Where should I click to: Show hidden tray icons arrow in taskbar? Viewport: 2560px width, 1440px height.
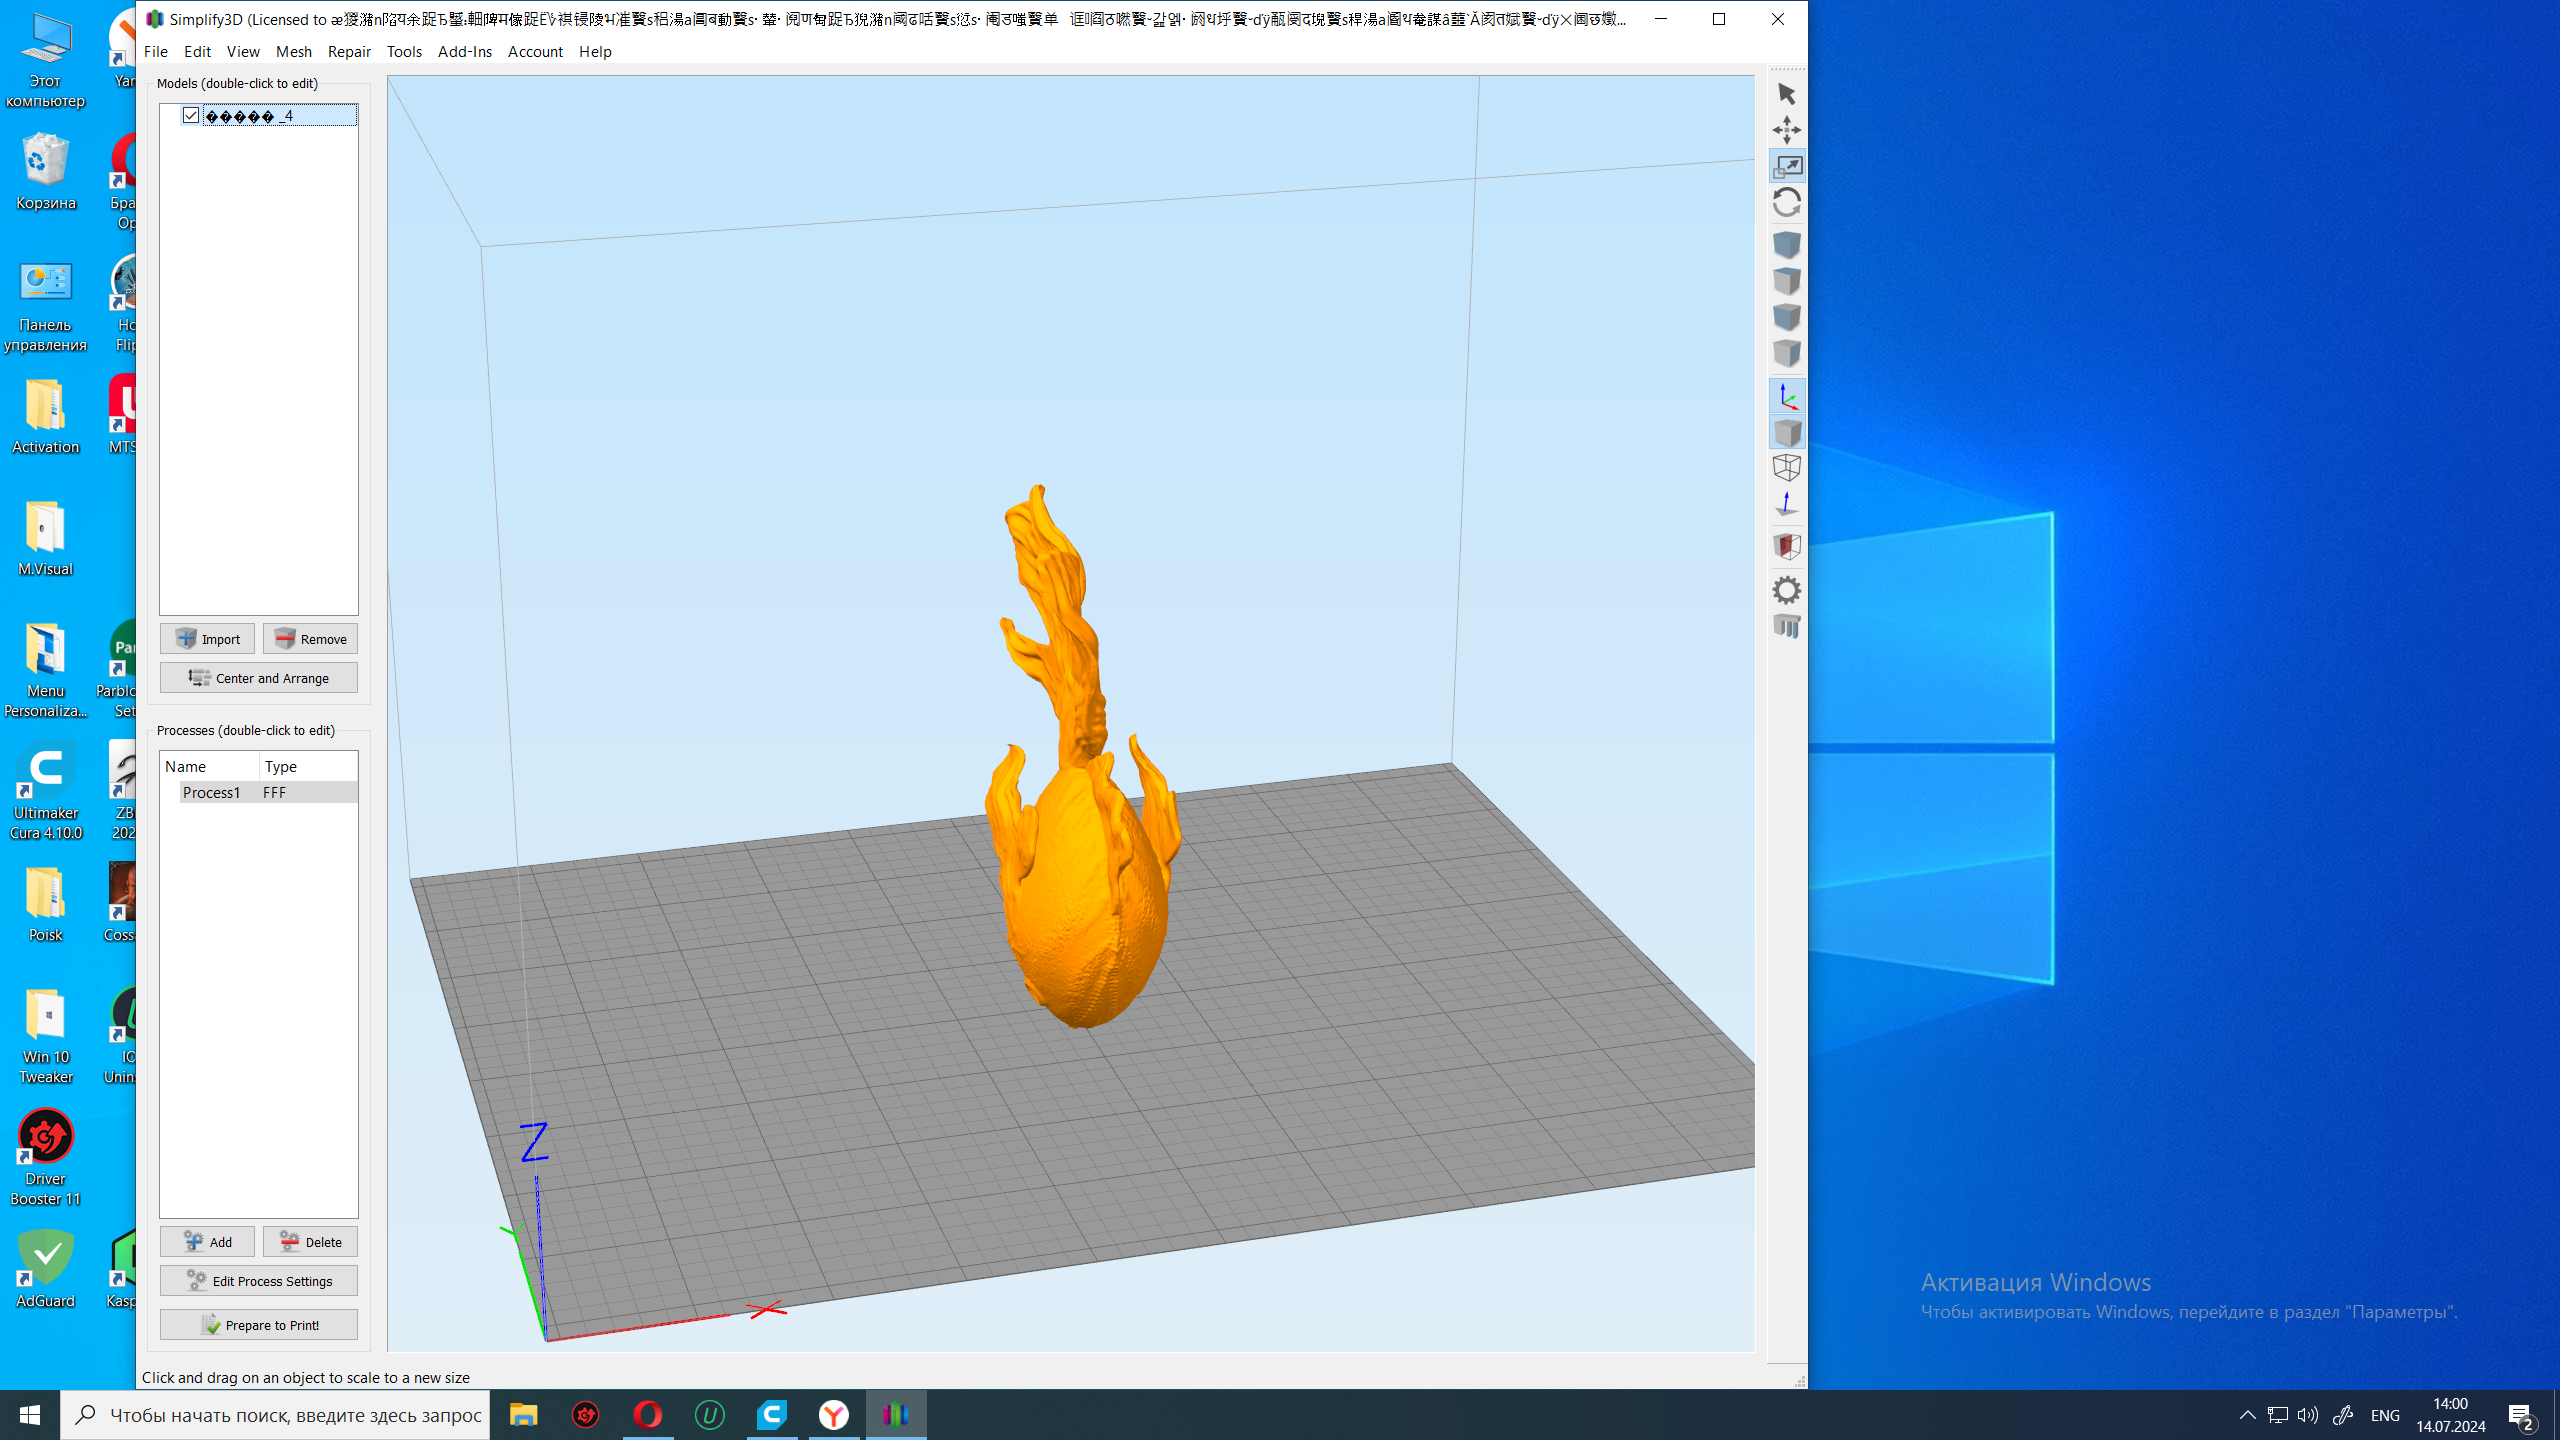pos(2247,1415)
